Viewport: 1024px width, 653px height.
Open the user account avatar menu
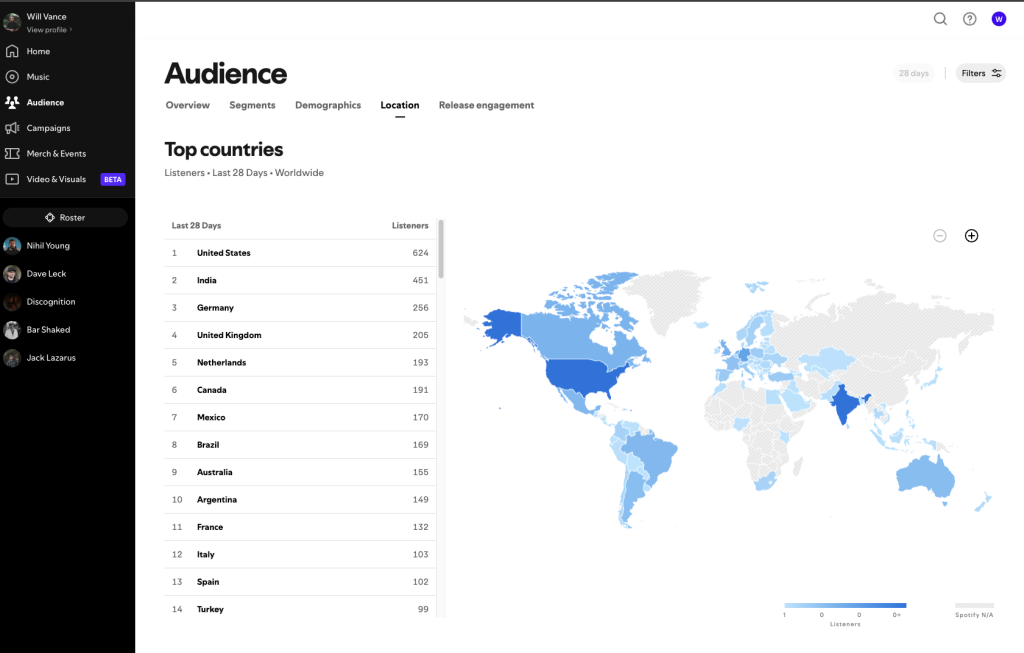click(998, 19)
